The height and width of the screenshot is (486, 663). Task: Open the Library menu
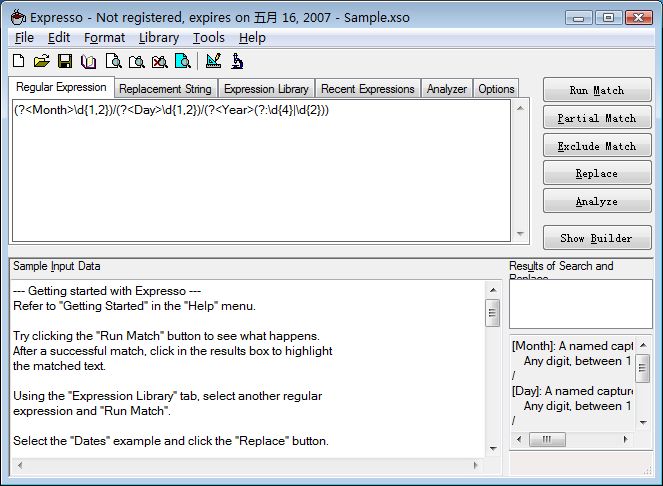point(159,38)
